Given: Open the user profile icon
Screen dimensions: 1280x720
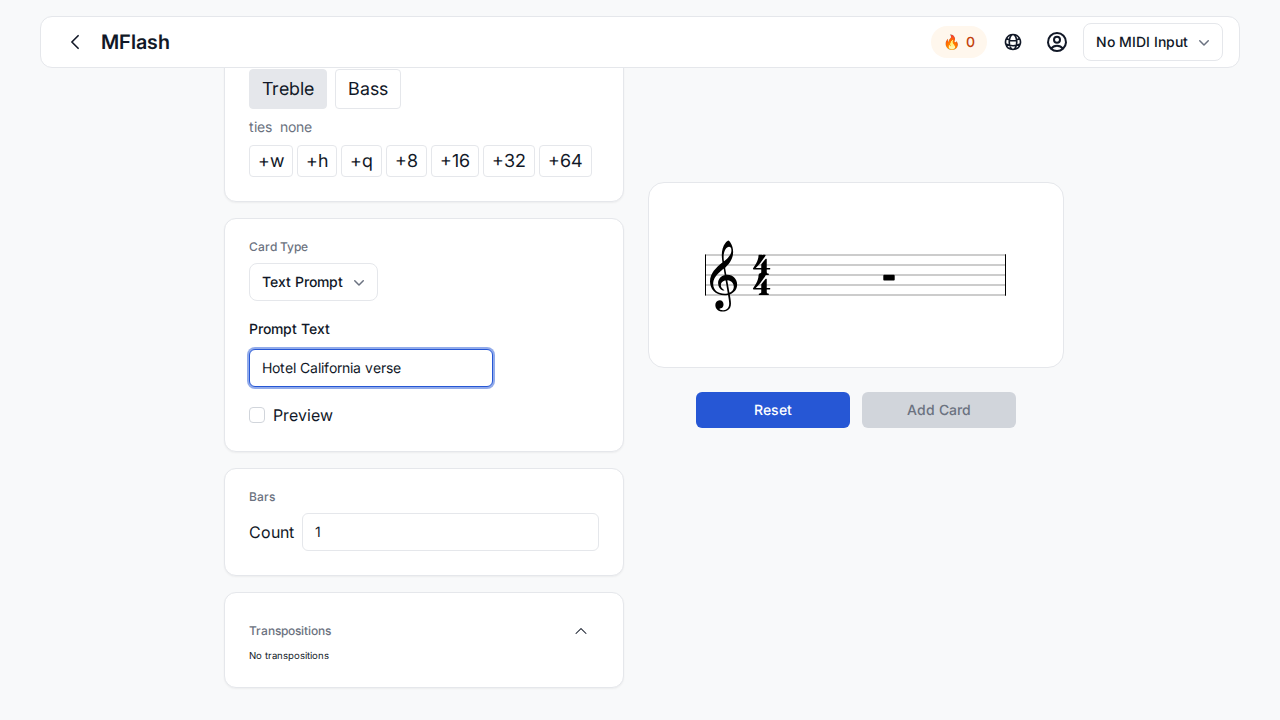Looking at the screenshot, I should coord(1057,42).
